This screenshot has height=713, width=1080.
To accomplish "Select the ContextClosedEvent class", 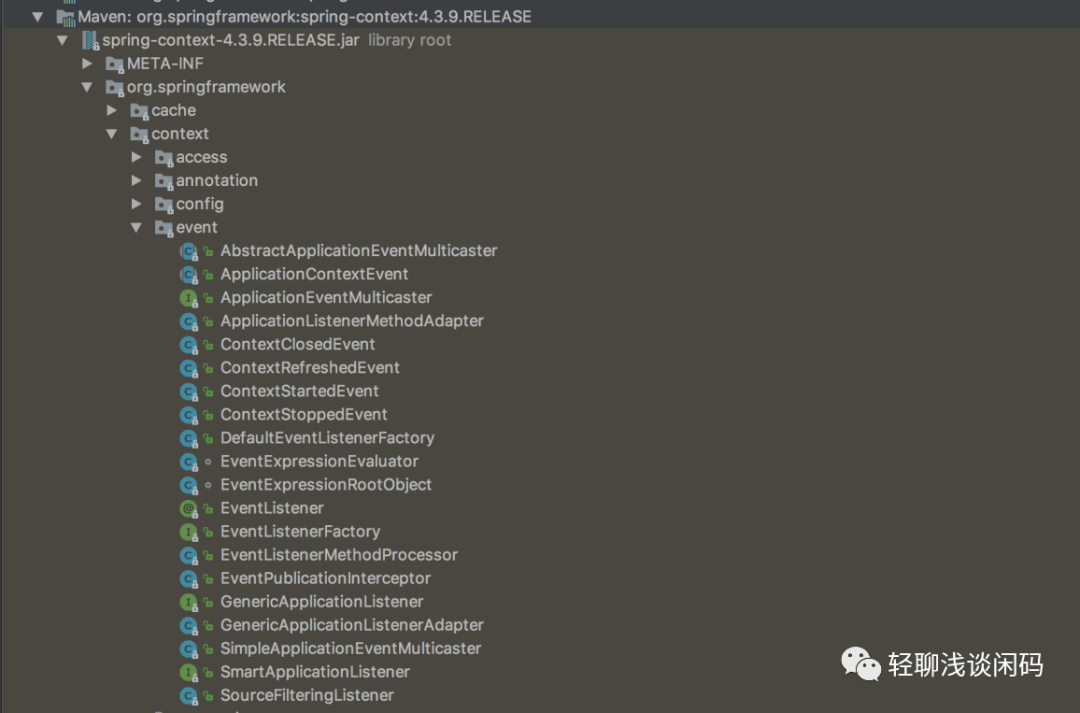I will (298, 344).
